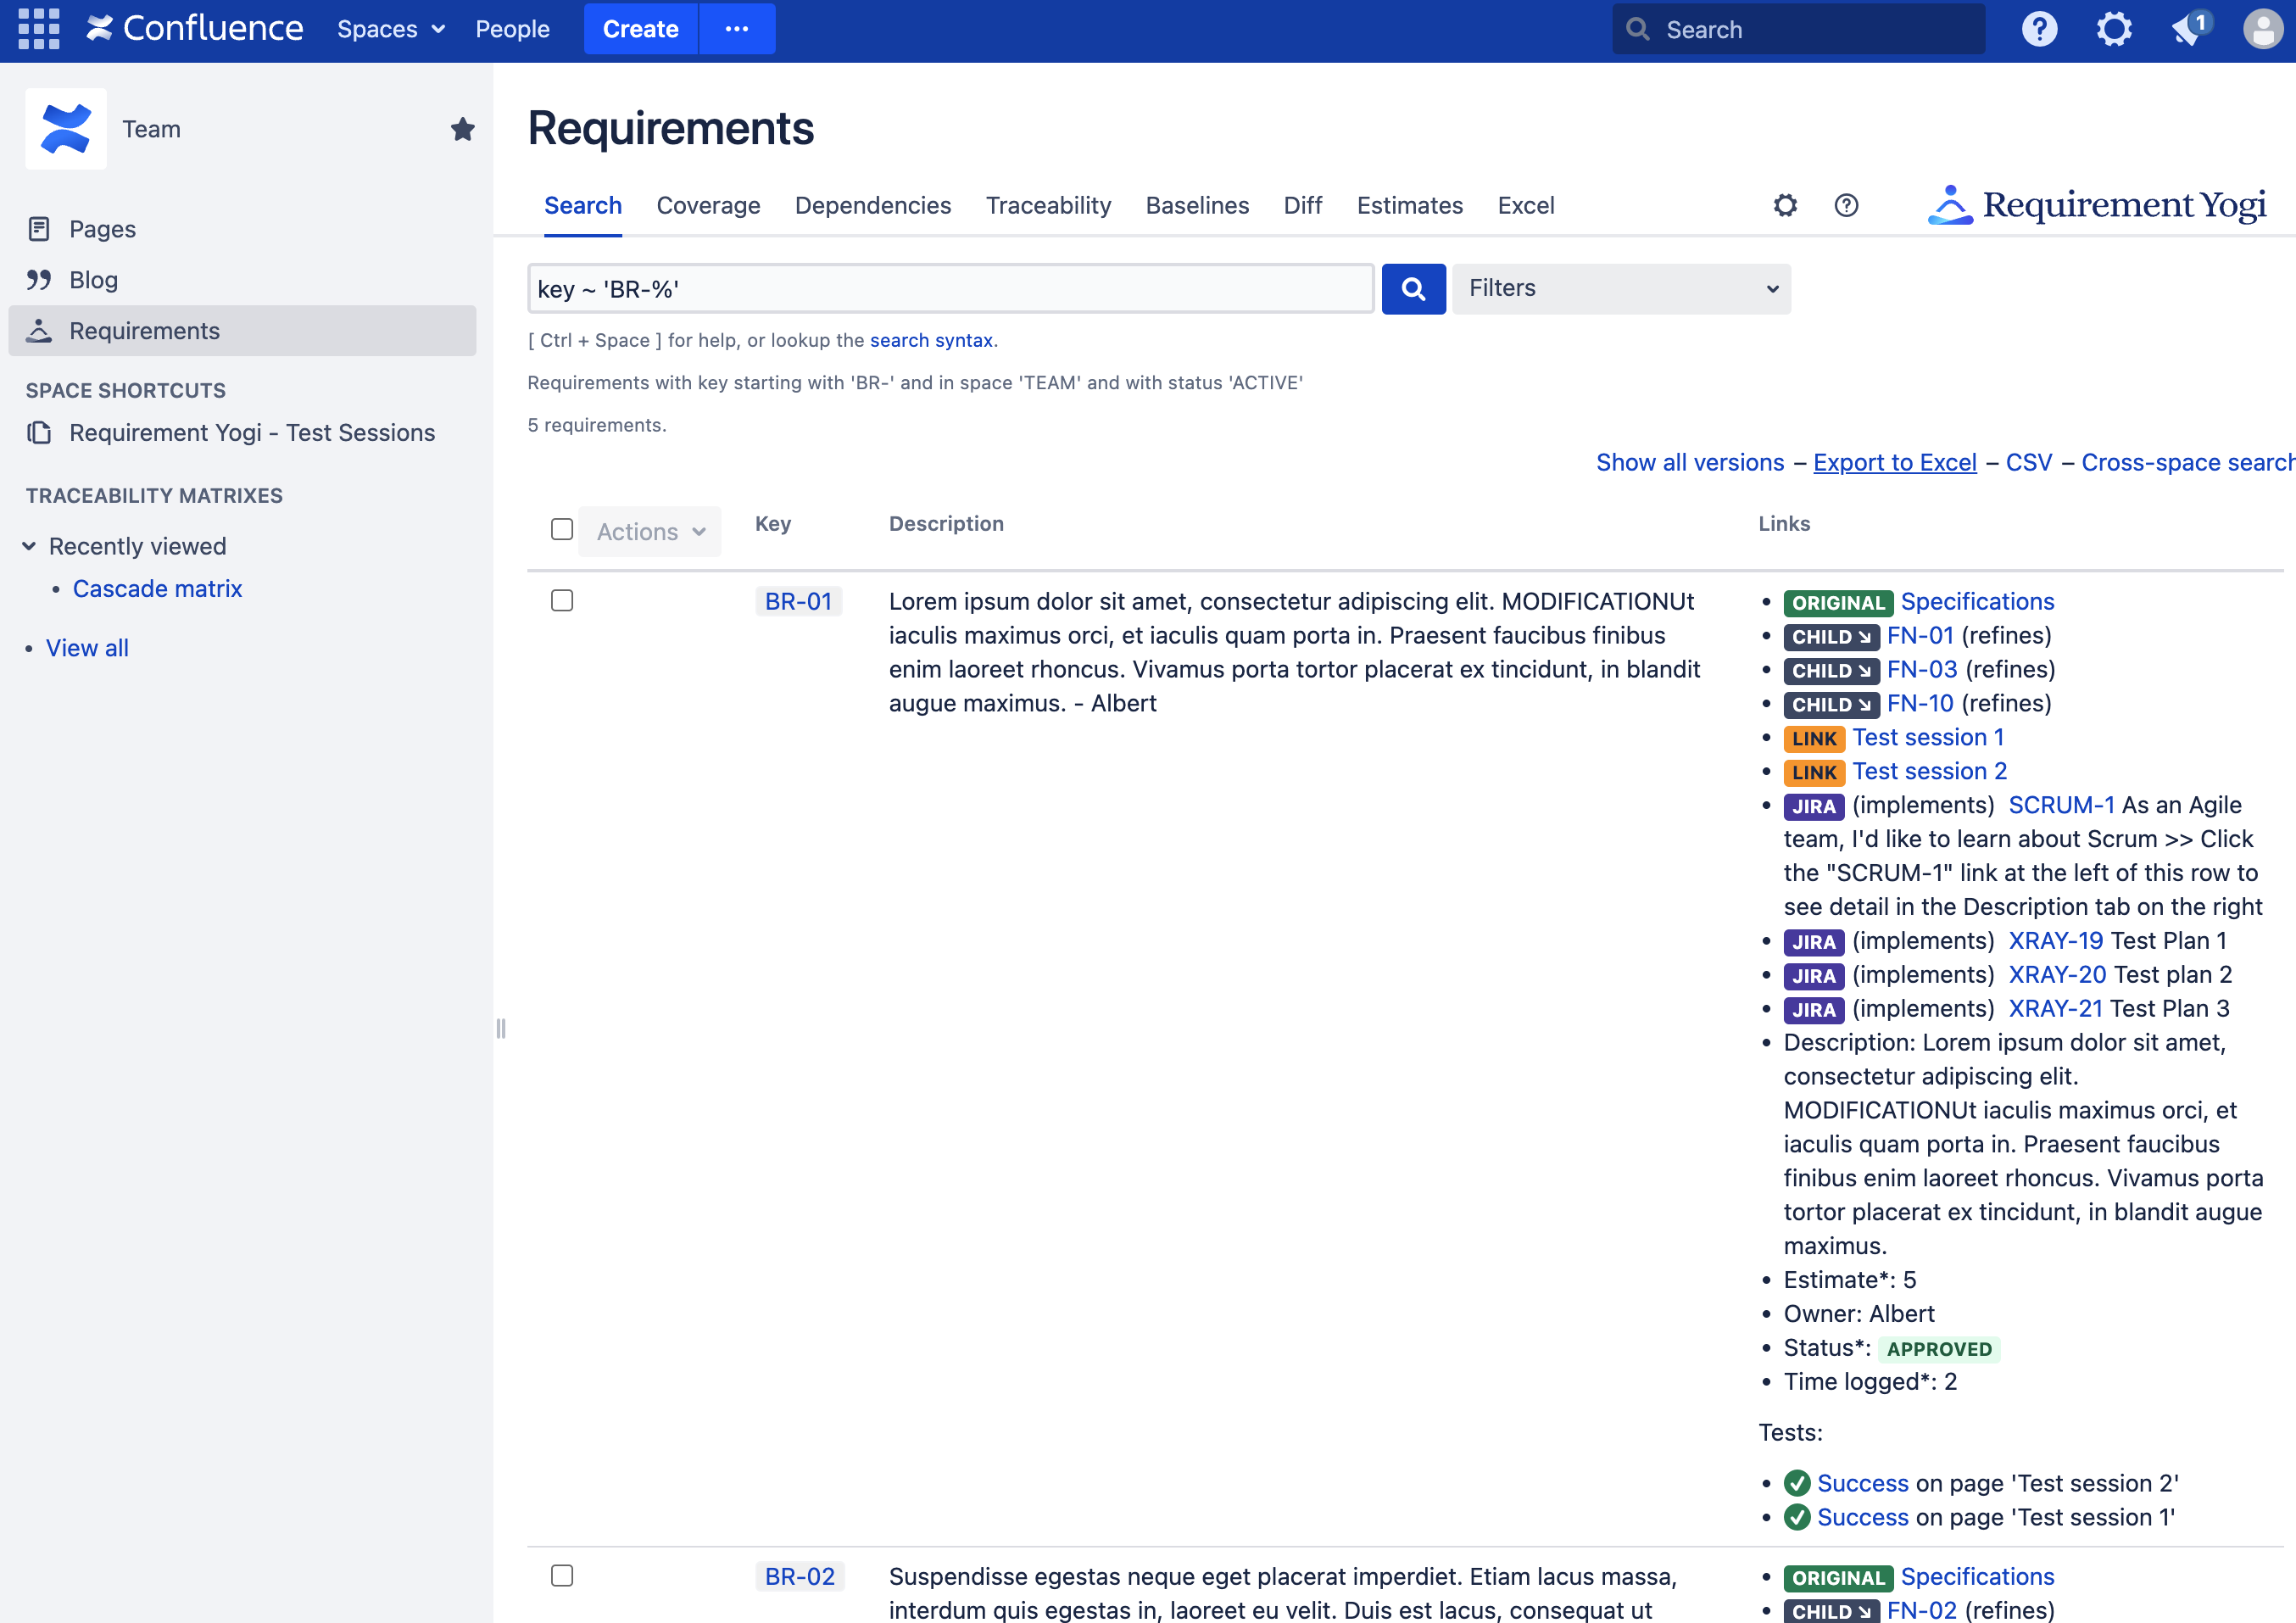Open the Filters dropdown
This screenshot has width=2296, height=1623.
click(x=1620, y=289)
